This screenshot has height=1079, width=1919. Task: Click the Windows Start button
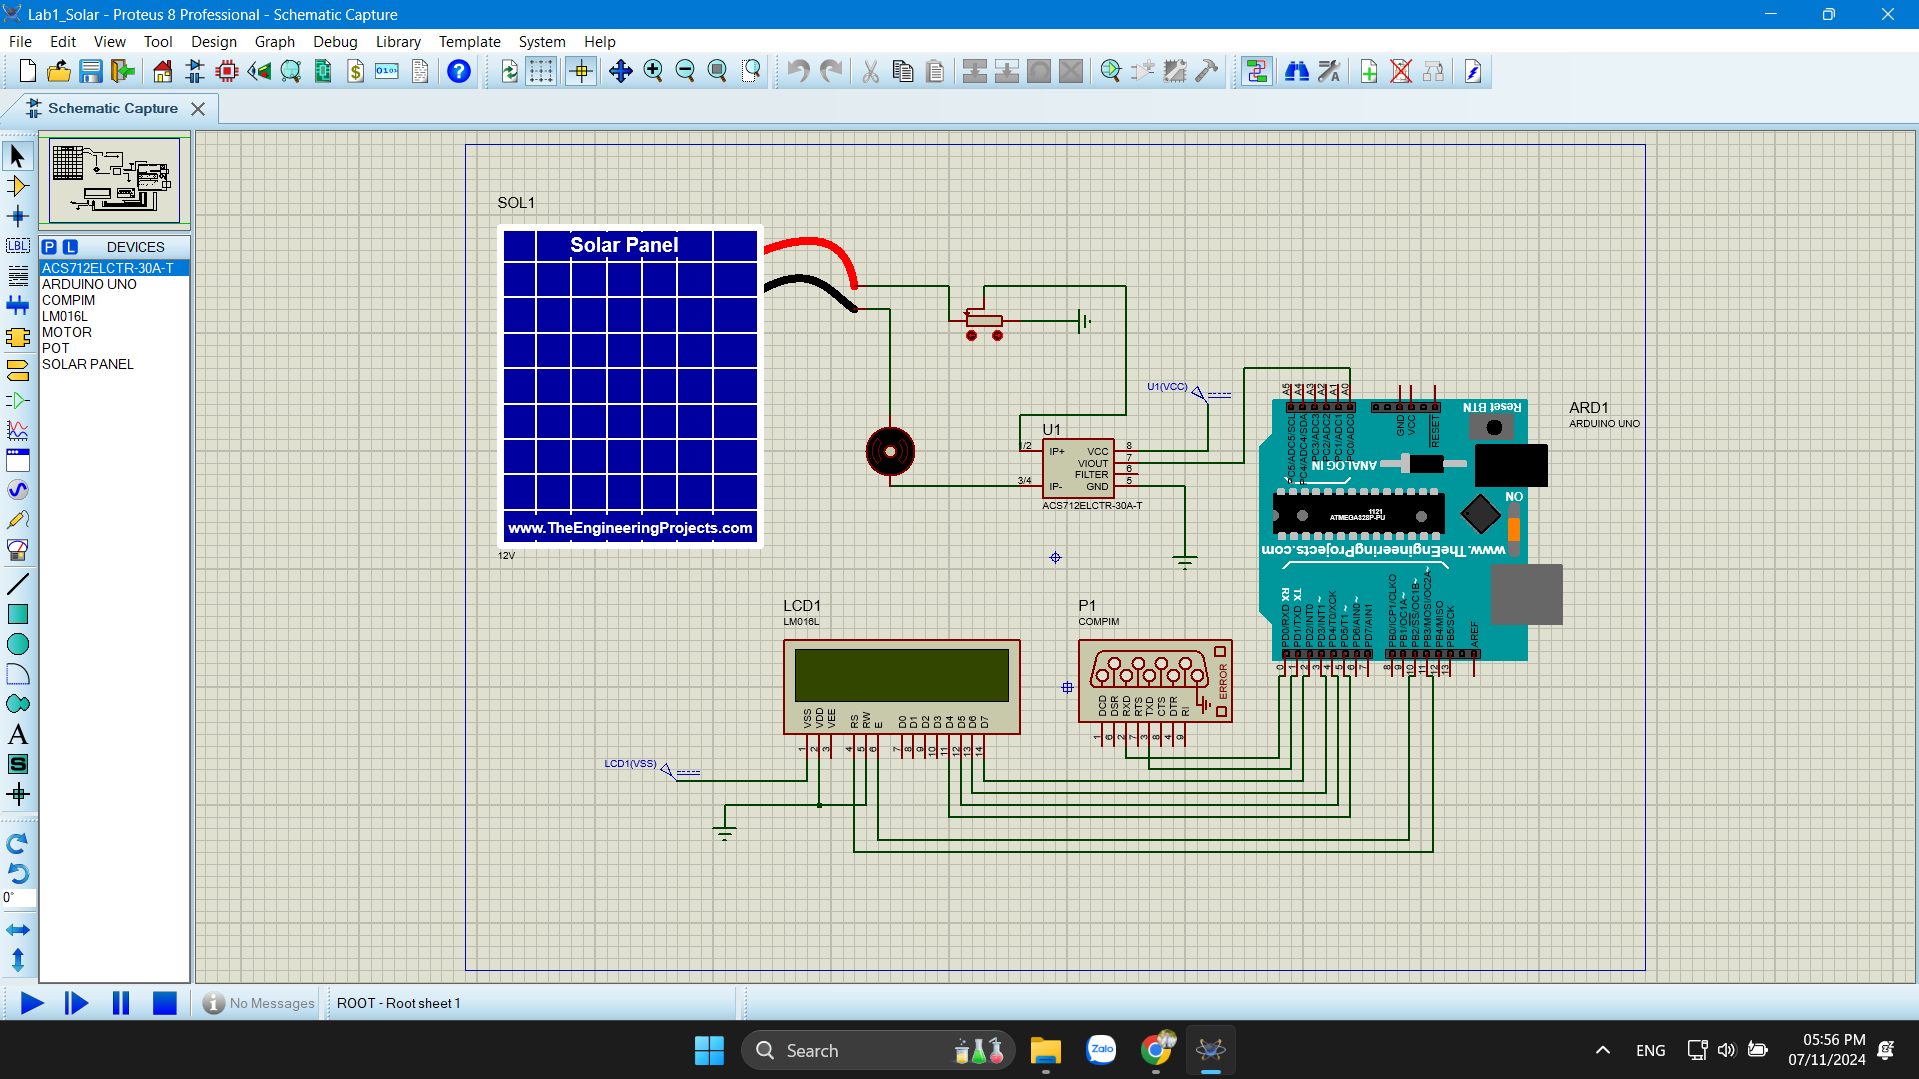pyautogui.click(x=709, y=1050)
